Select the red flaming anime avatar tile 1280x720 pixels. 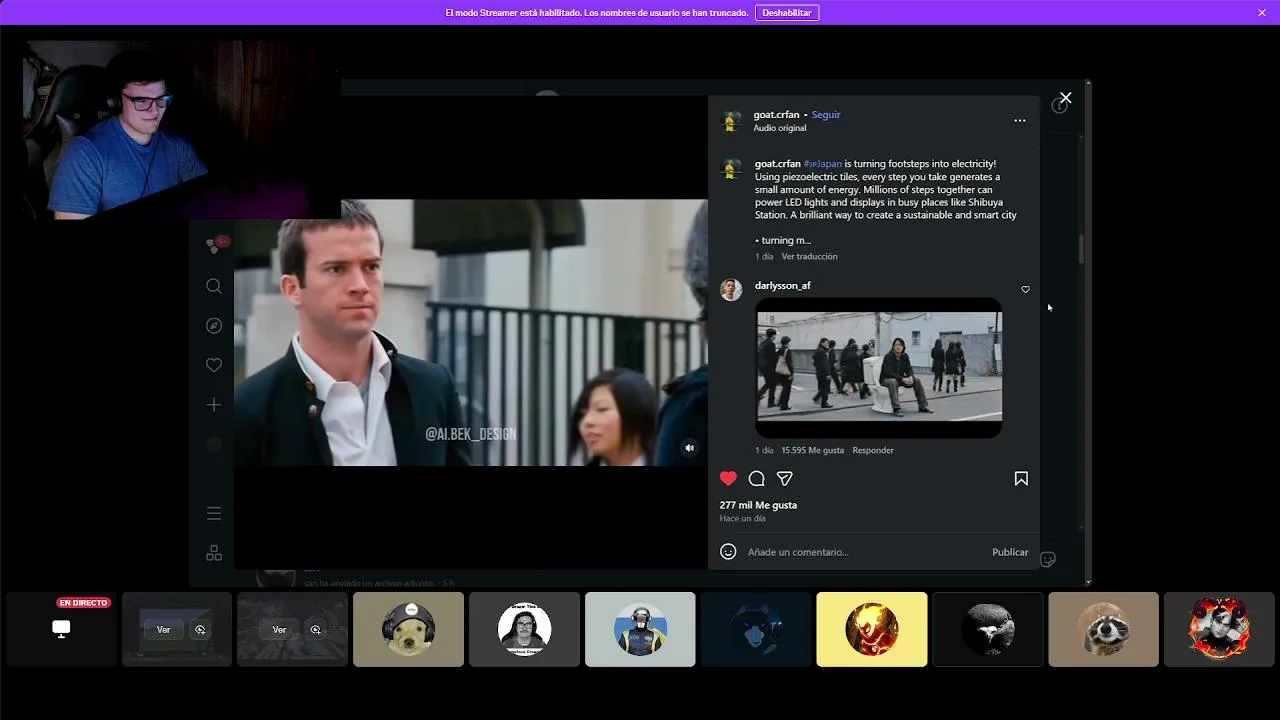(x=1220, y=629)
